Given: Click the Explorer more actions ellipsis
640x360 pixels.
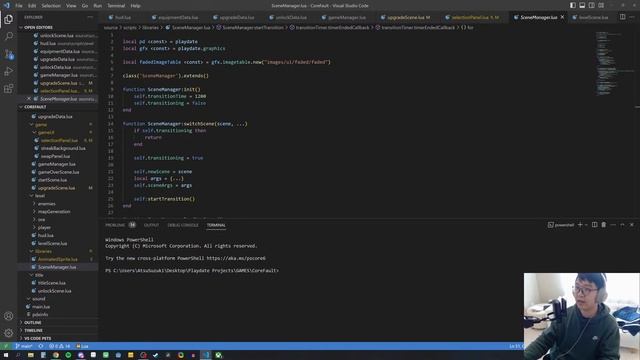Looking at the screenshot, I should 90,17.
